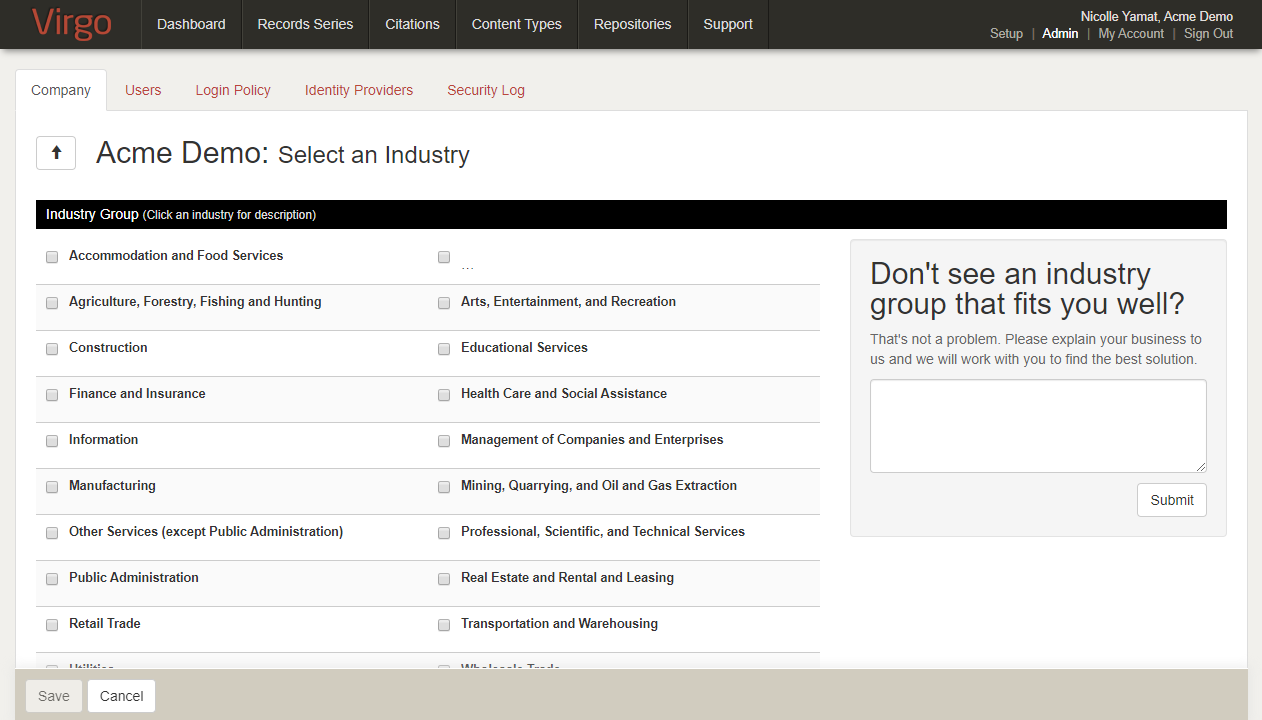Select the Educational Services checkbox
This screenshot has height=720, width=1262.
tap(444, 349)
